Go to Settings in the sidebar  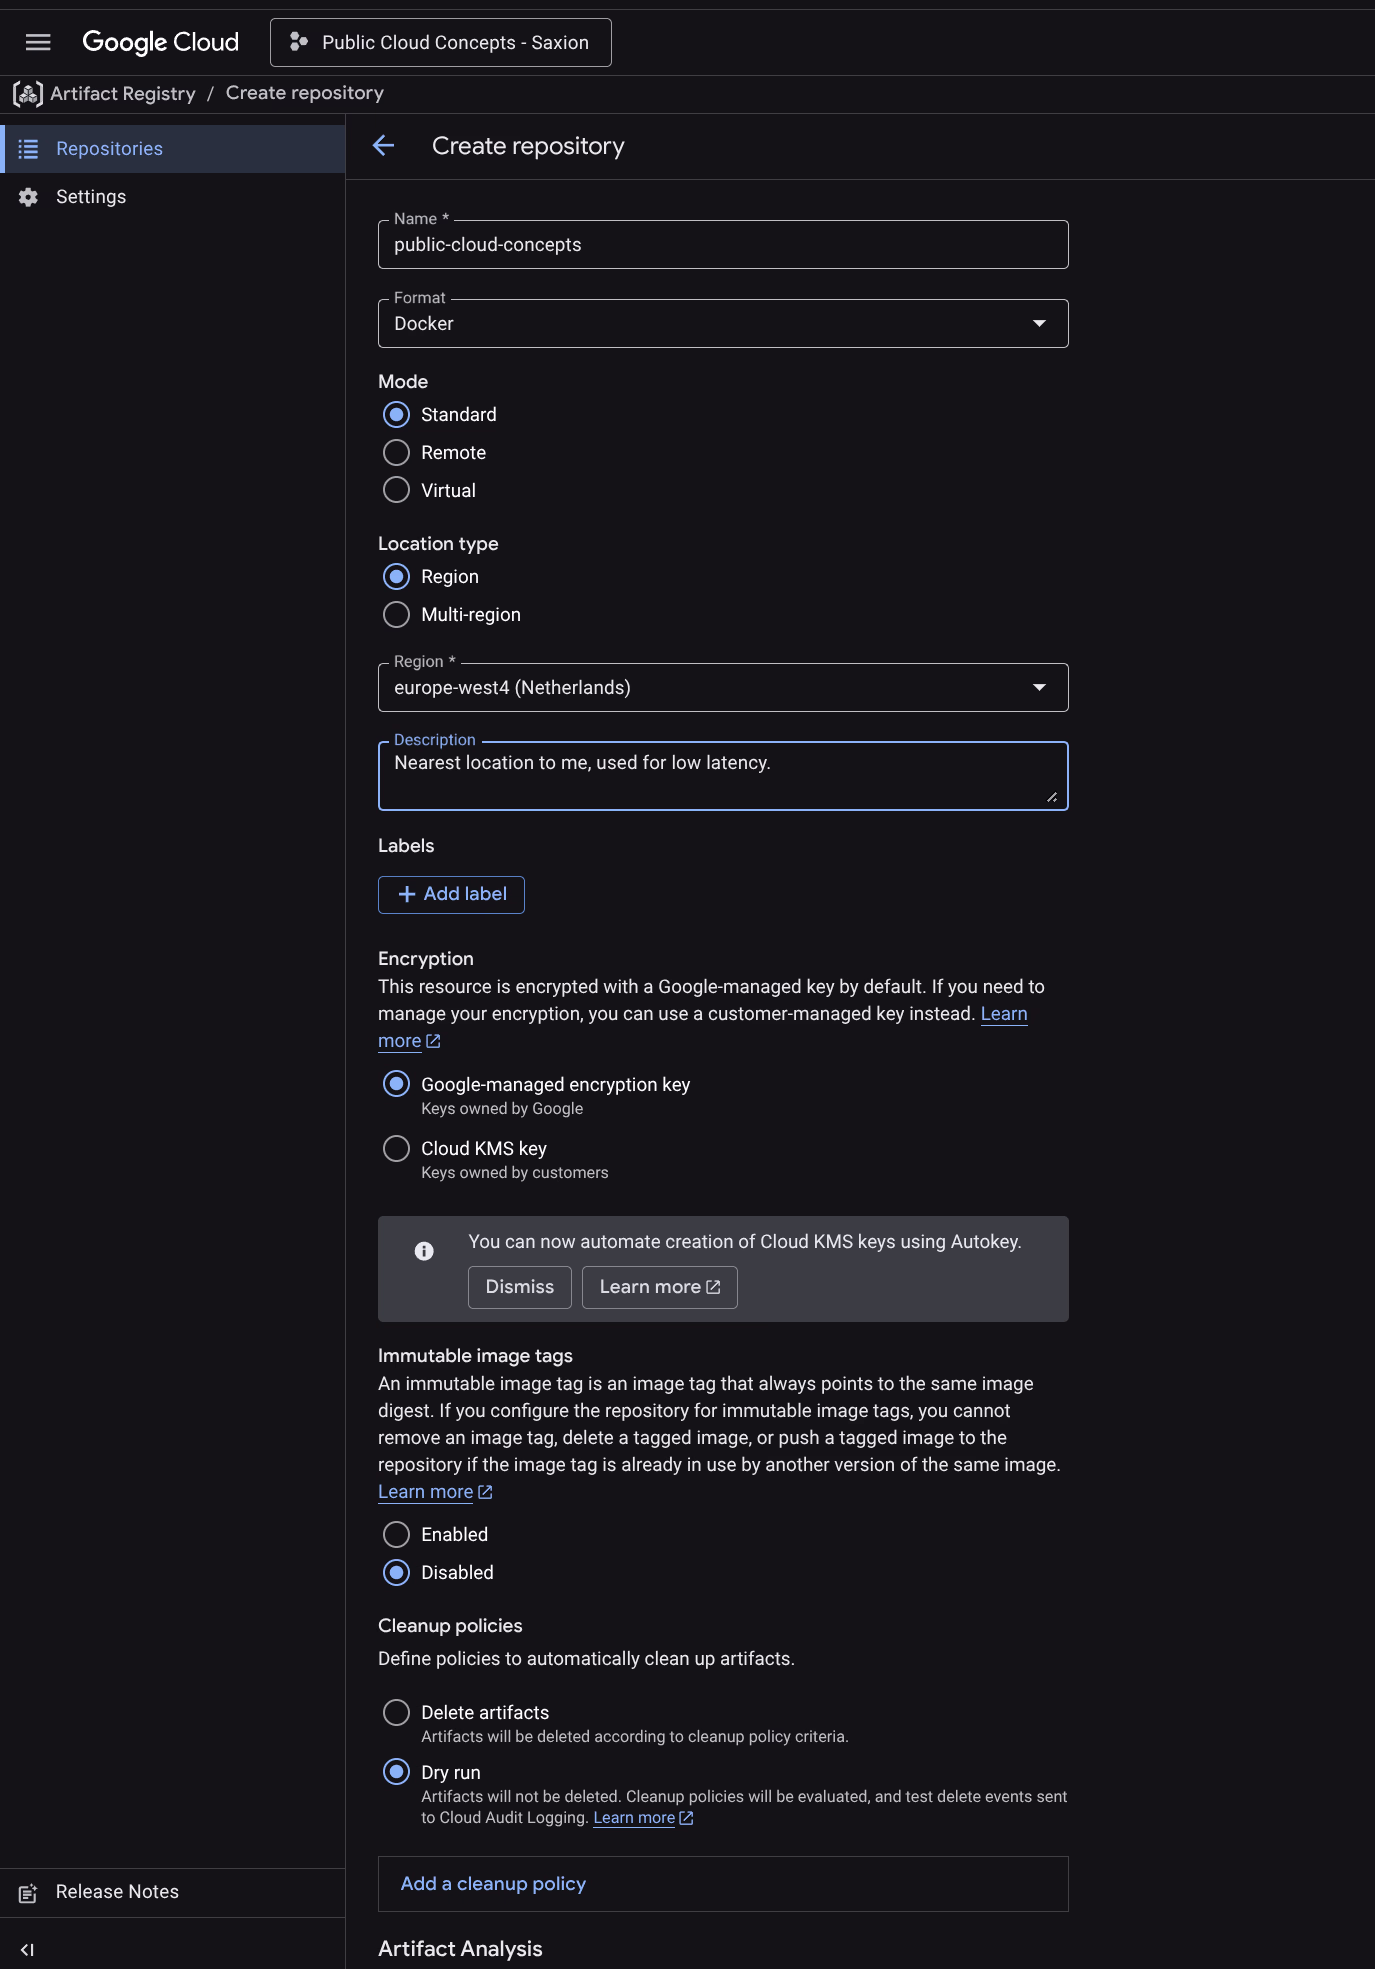tap(90, 196)
